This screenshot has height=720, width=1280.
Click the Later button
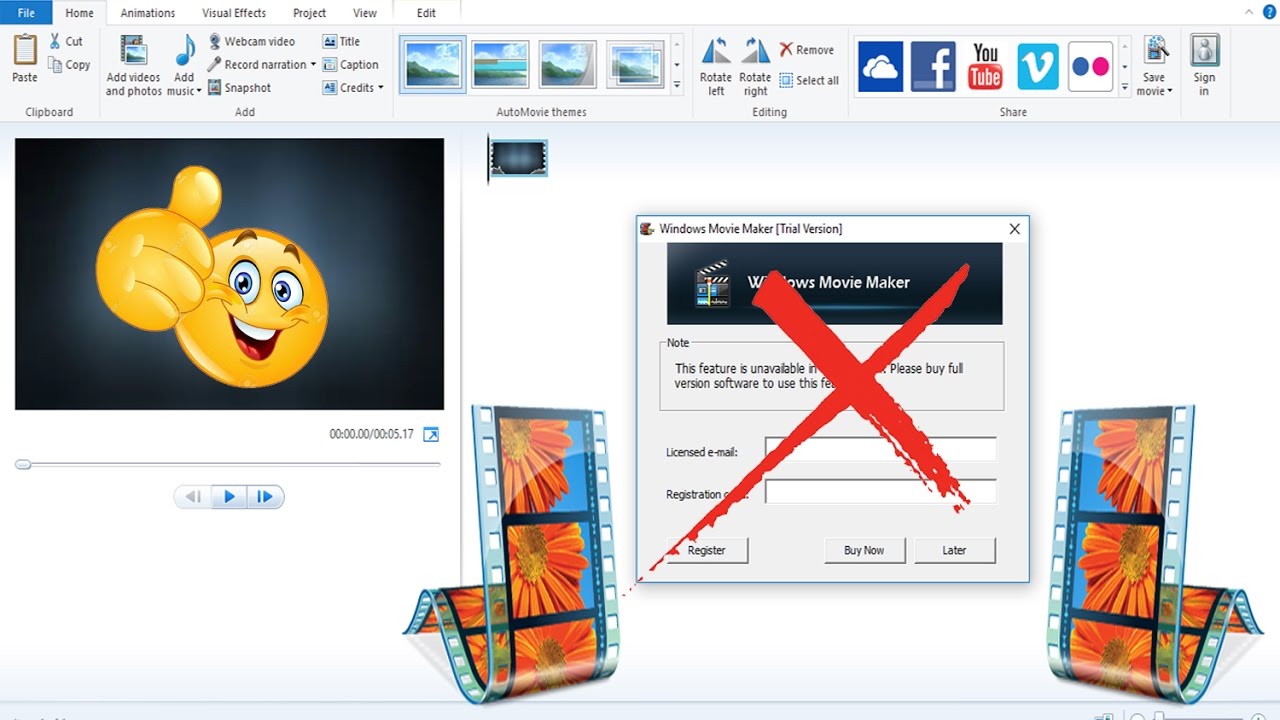coord(954,550)
